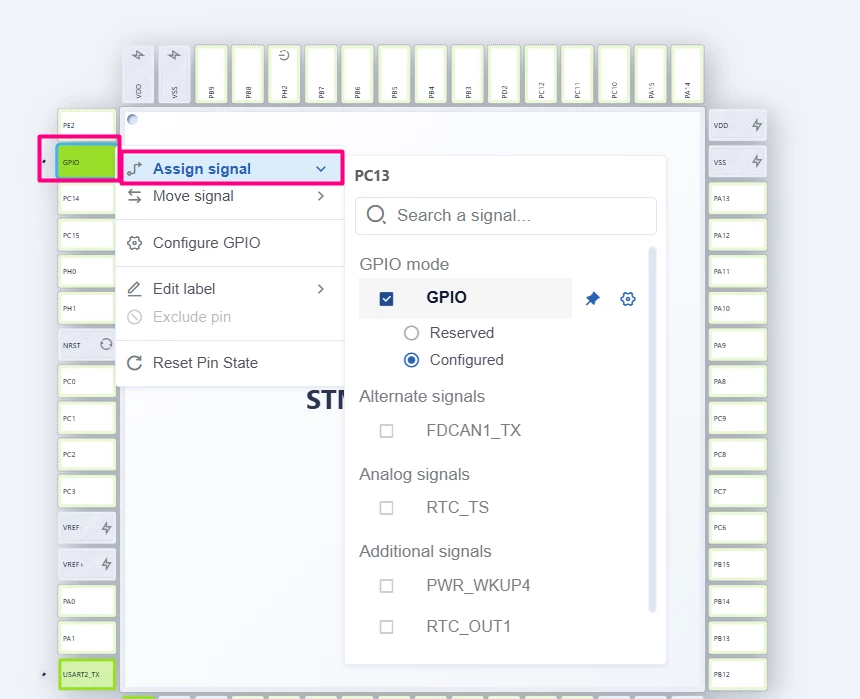
Task: Select pin PC14
Action: tap(87, 199)
